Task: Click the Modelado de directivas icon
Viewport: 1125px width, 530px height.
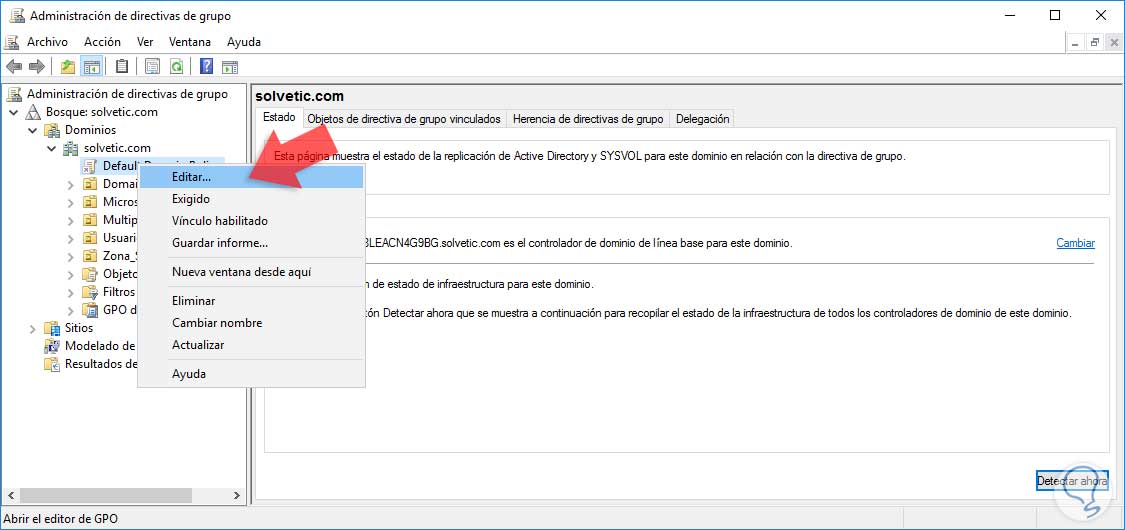Action: click(x=52, y=346)
